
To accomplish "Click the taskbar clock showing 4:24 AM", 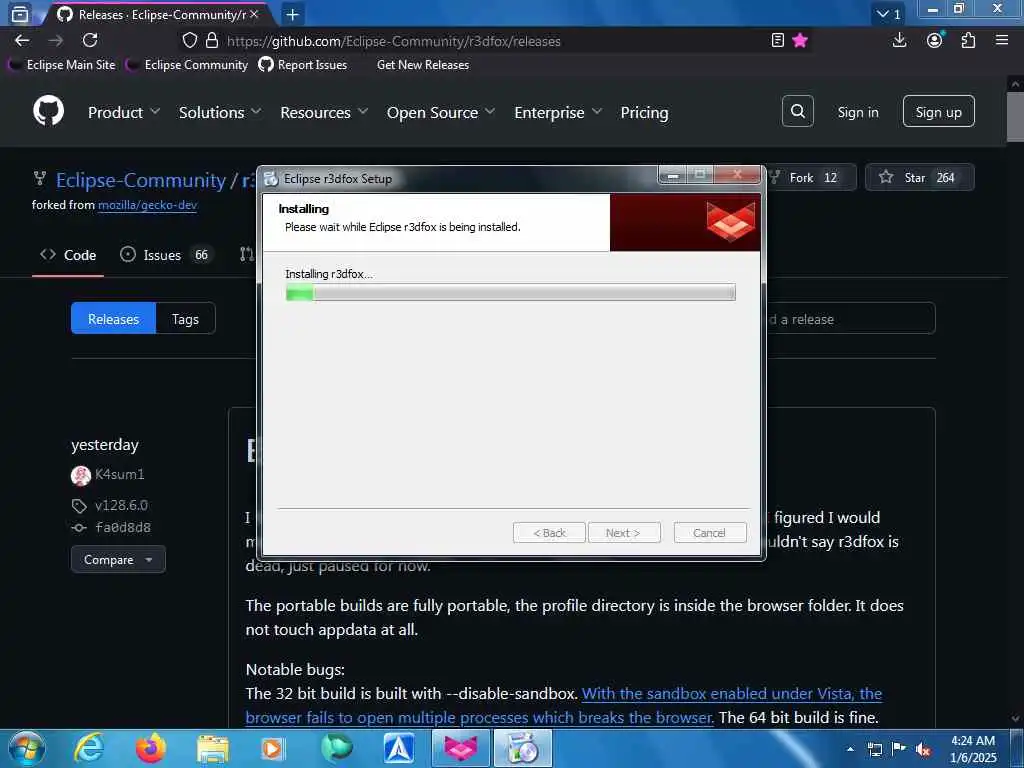I will 972,749.
